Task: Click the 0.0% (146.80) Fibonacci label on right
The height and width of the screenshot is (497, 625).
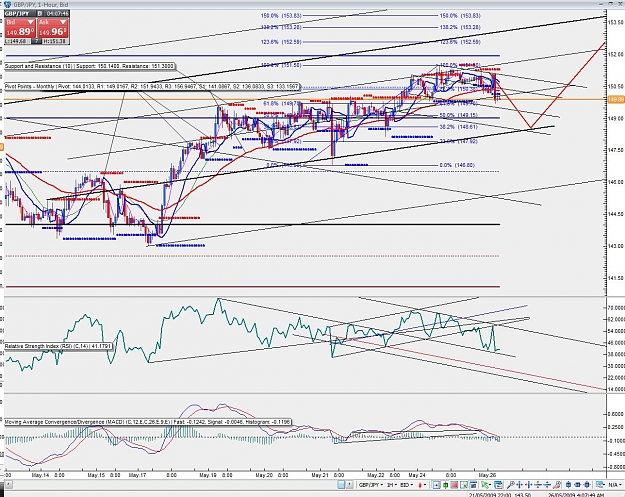Action: point(457,165)
